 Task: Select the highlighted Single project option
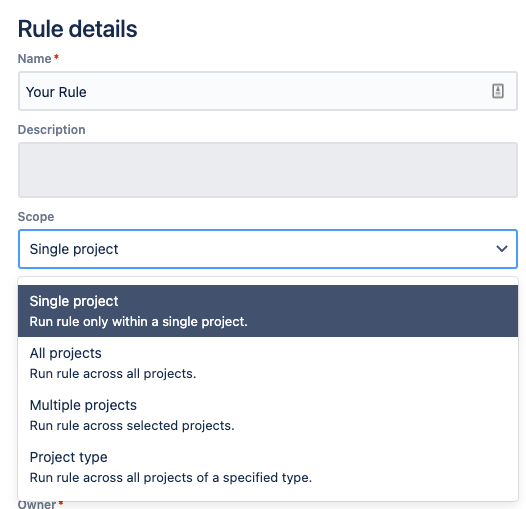coord(268,311)
